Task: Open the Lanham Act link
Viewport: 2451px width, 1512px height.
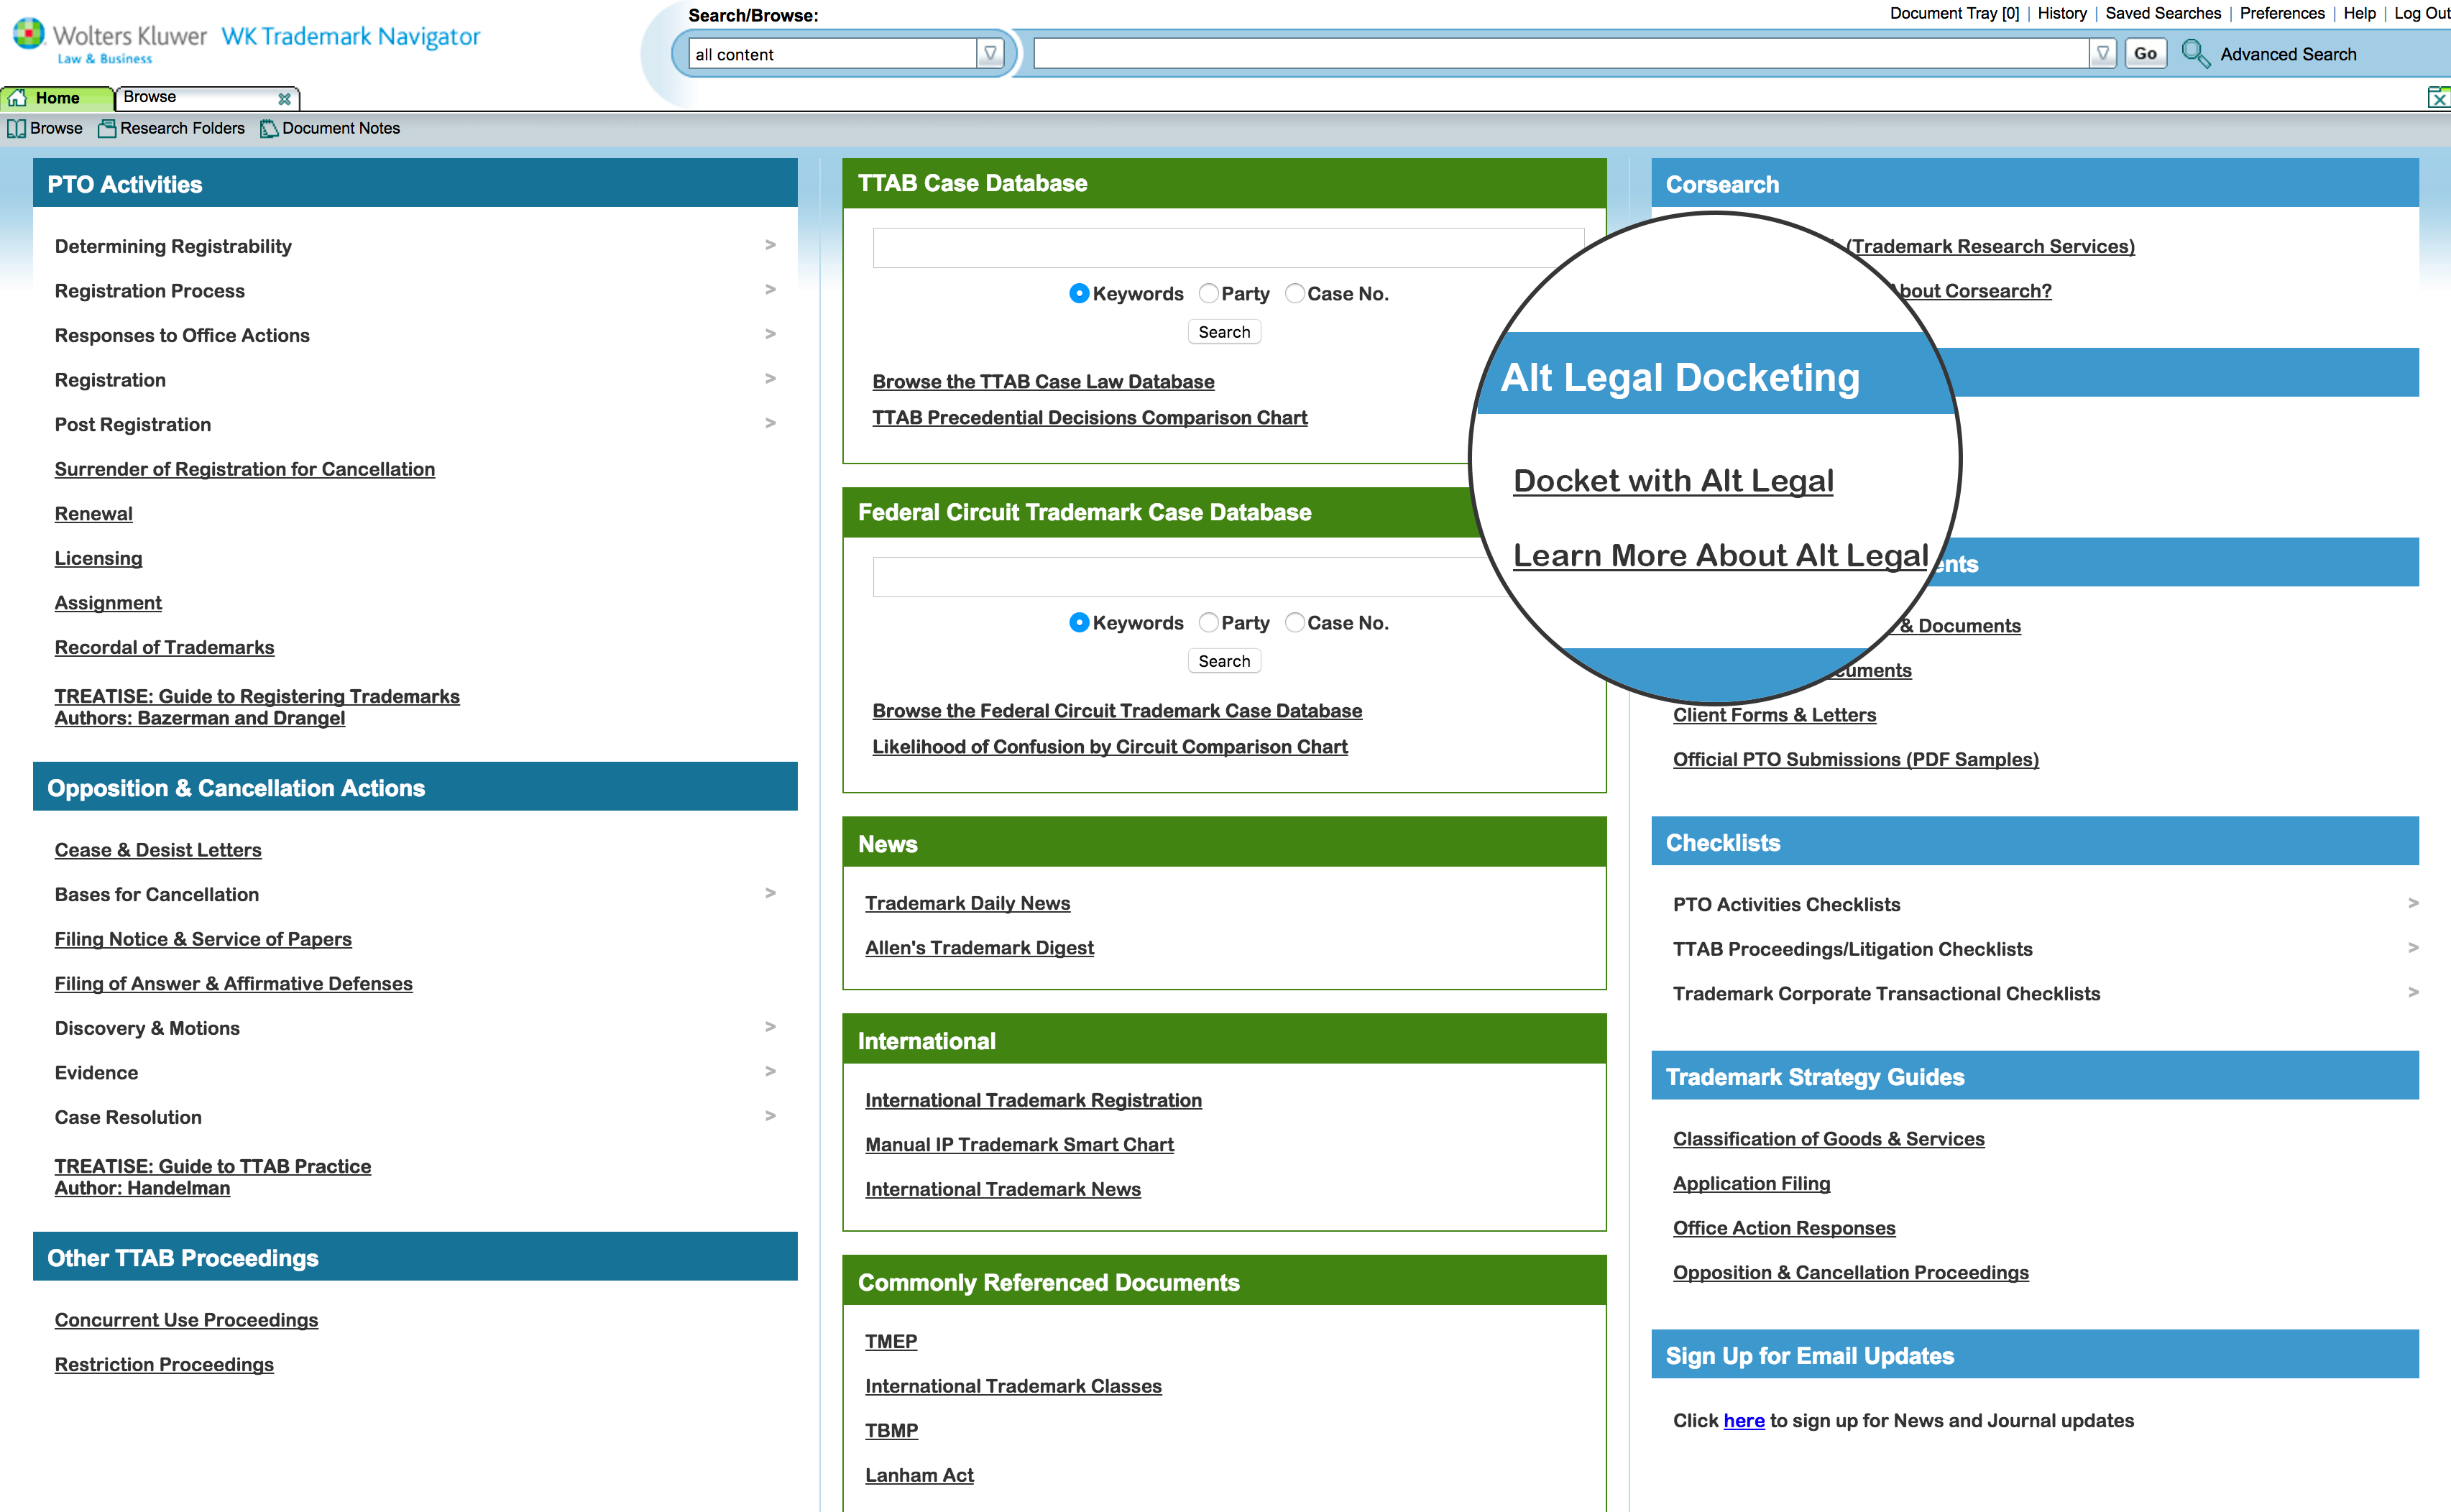Action: click(x=919, y=1475)
